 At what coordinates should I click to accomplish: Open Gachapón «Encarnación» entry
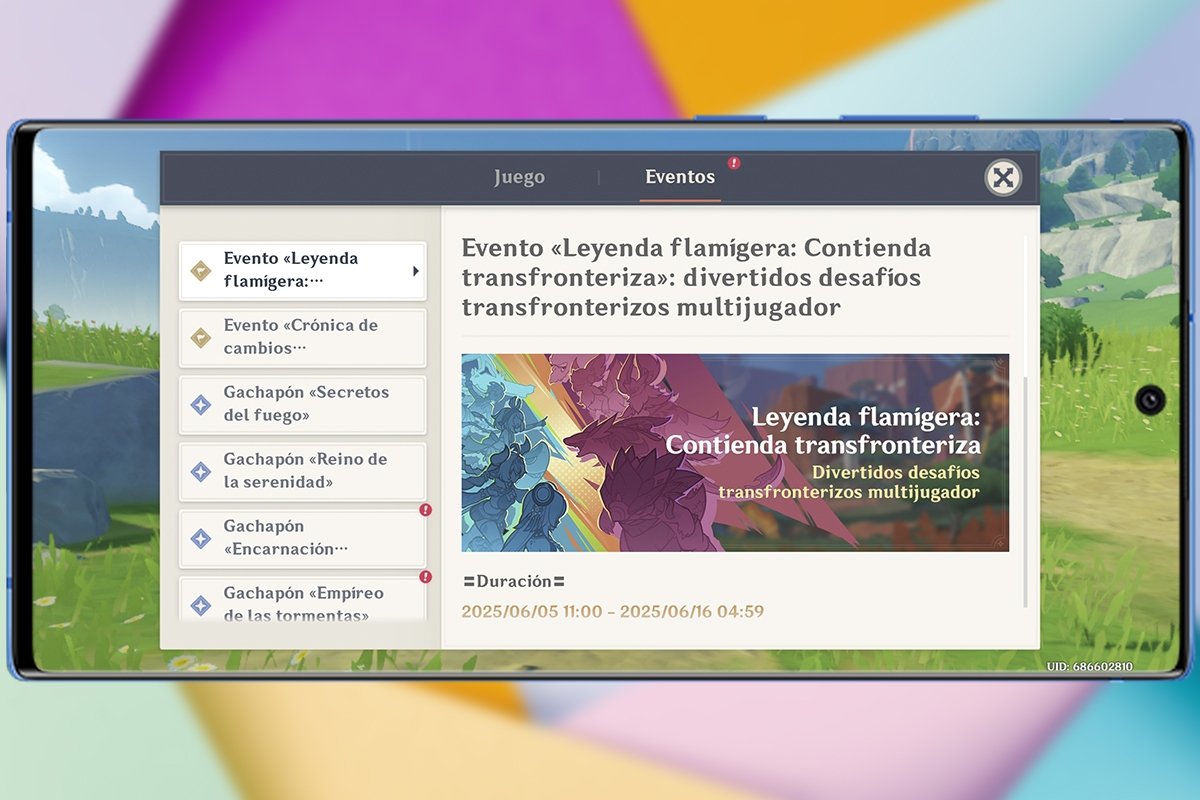pos(303,538)
